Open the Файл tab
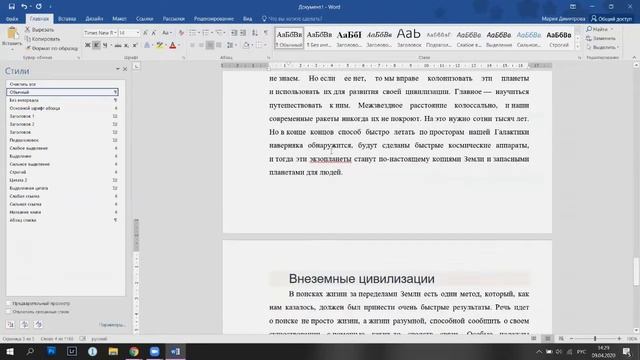 click(x=12, y=19)
